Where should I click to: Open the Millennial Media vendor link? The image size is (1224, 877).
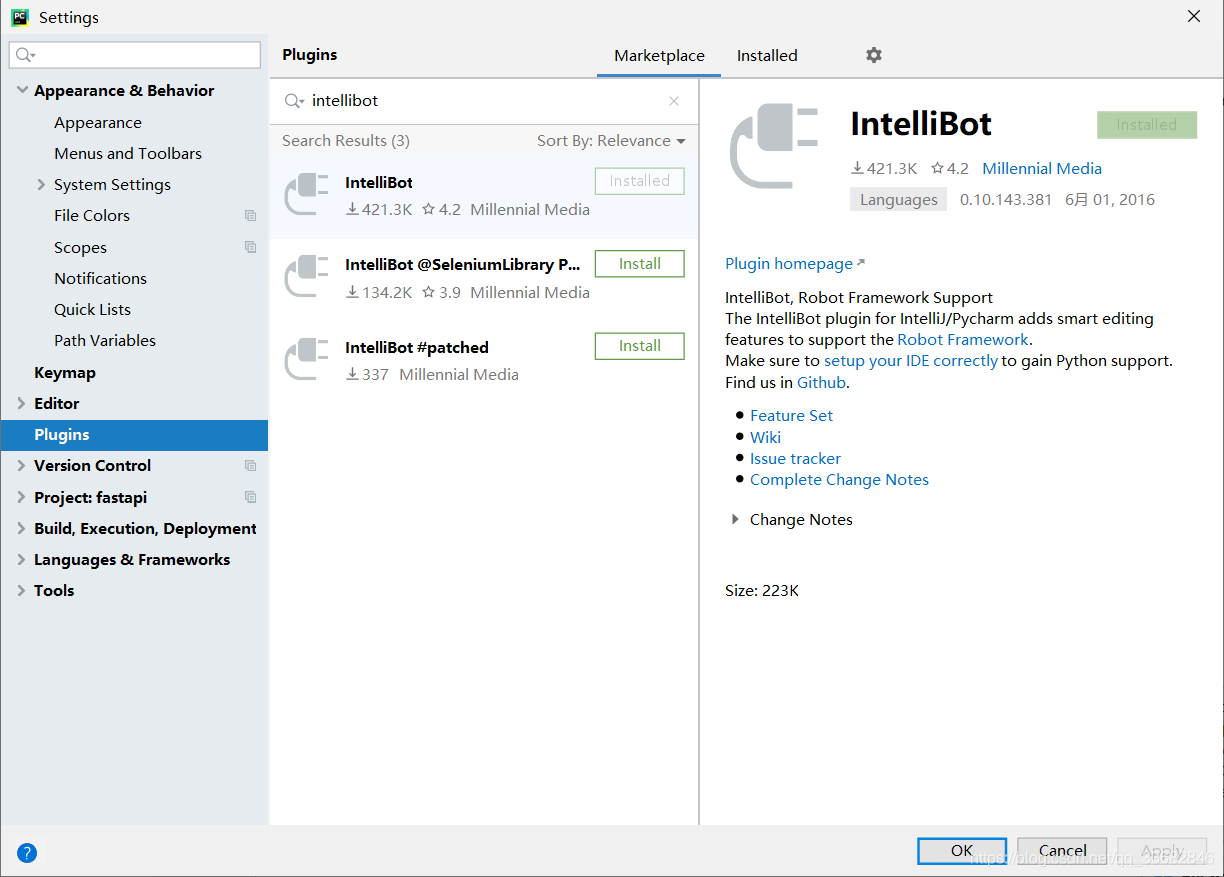click(x=1042, y=169)
